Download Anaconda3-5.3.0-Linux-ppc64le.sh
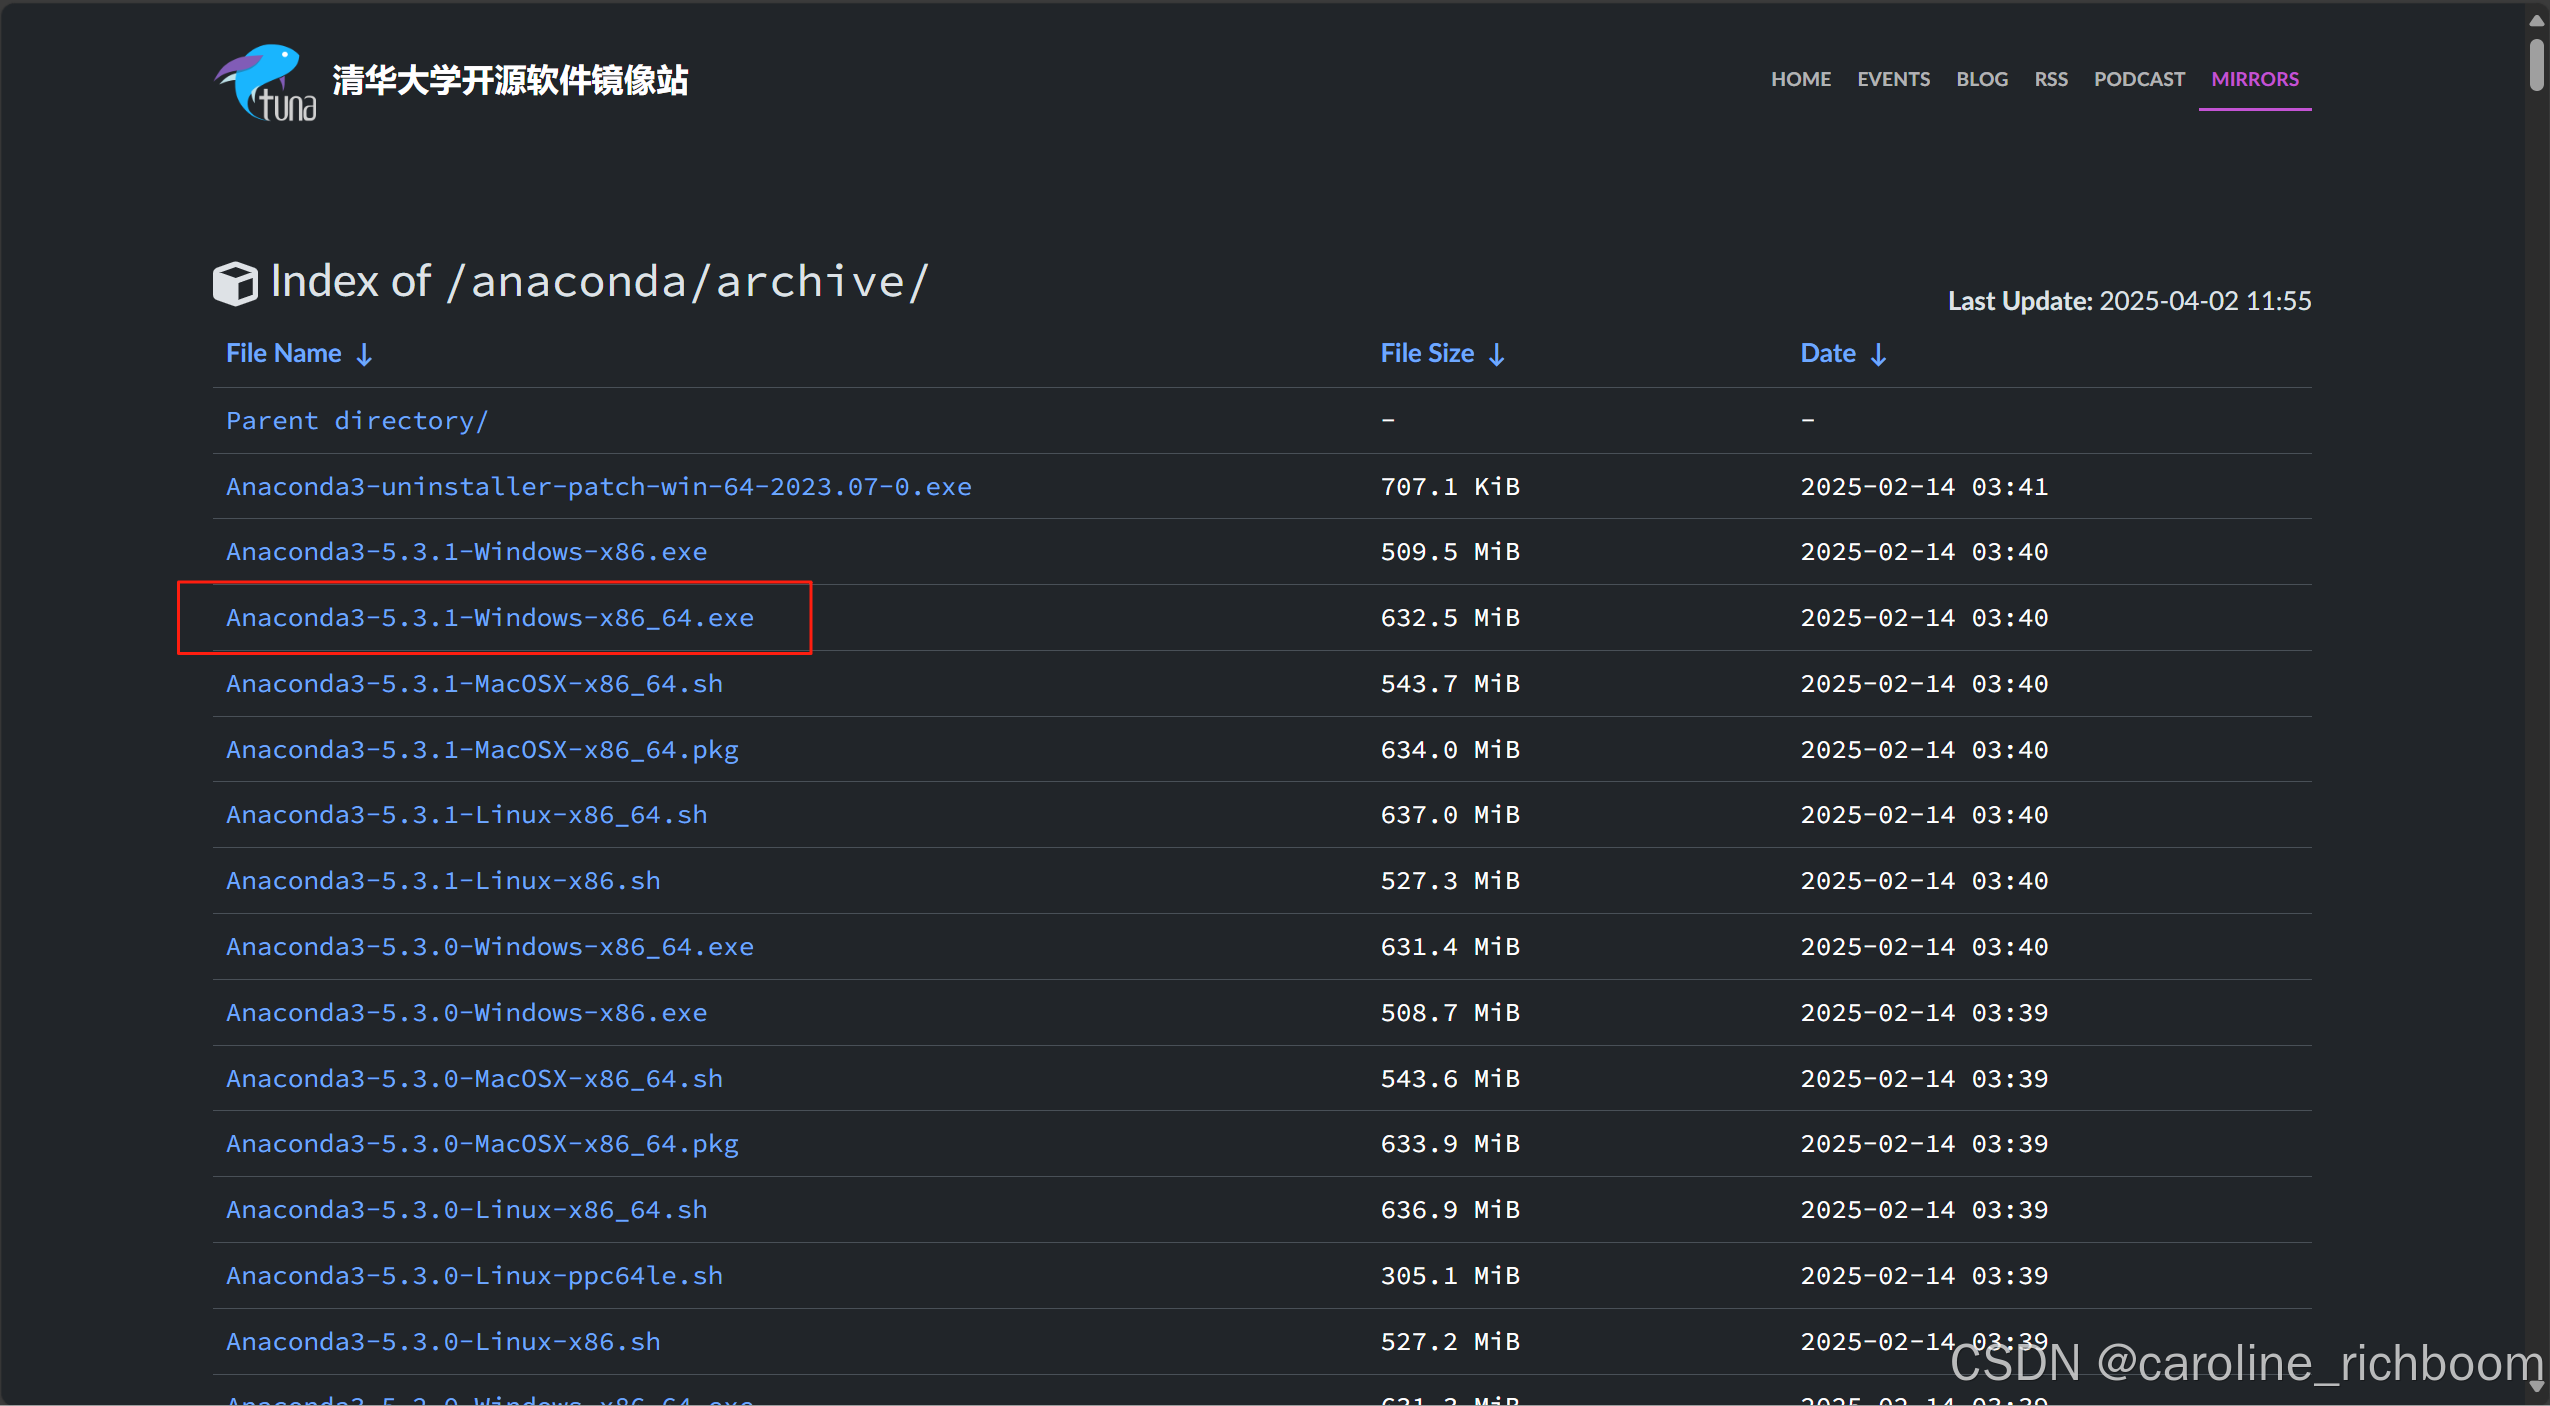The image size is (2550, 1406). (x=474, y=1276)
